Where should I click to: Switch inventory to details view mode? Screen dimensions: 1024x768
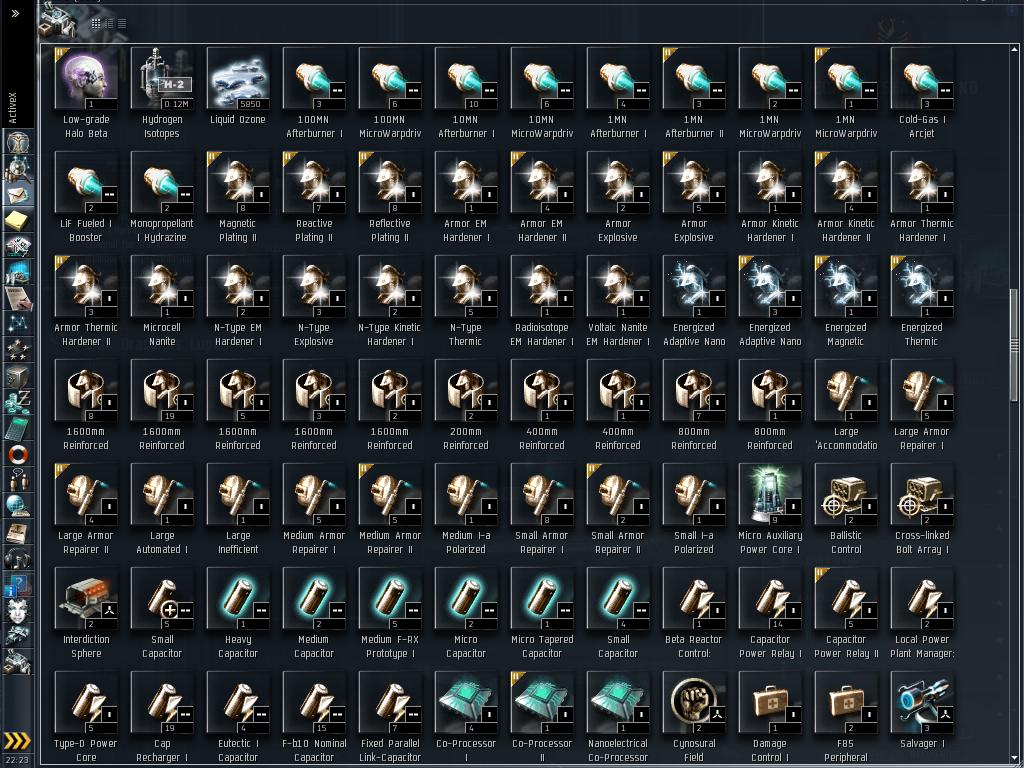click(x=109, y=24)
